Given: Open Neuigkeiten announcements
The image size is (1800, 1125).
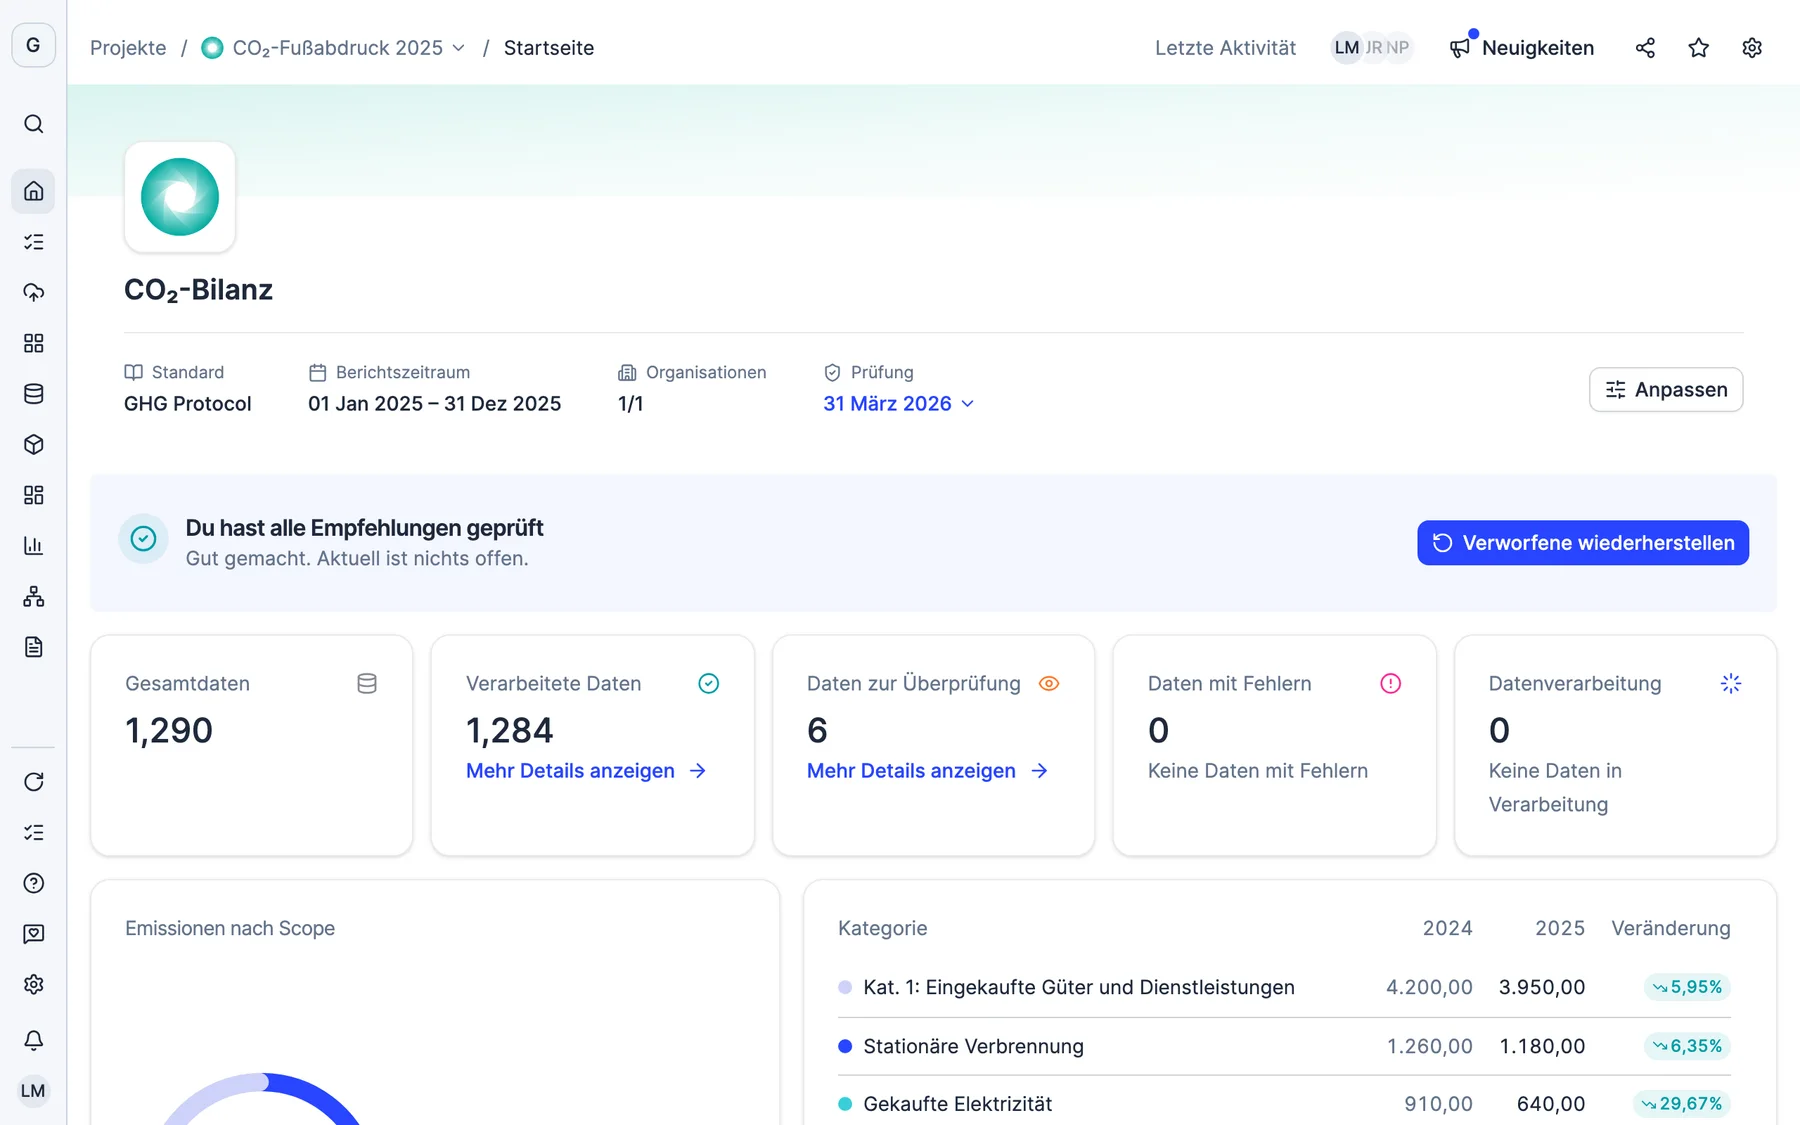Looking at the screenshot, I should [x=1522, y=47].
